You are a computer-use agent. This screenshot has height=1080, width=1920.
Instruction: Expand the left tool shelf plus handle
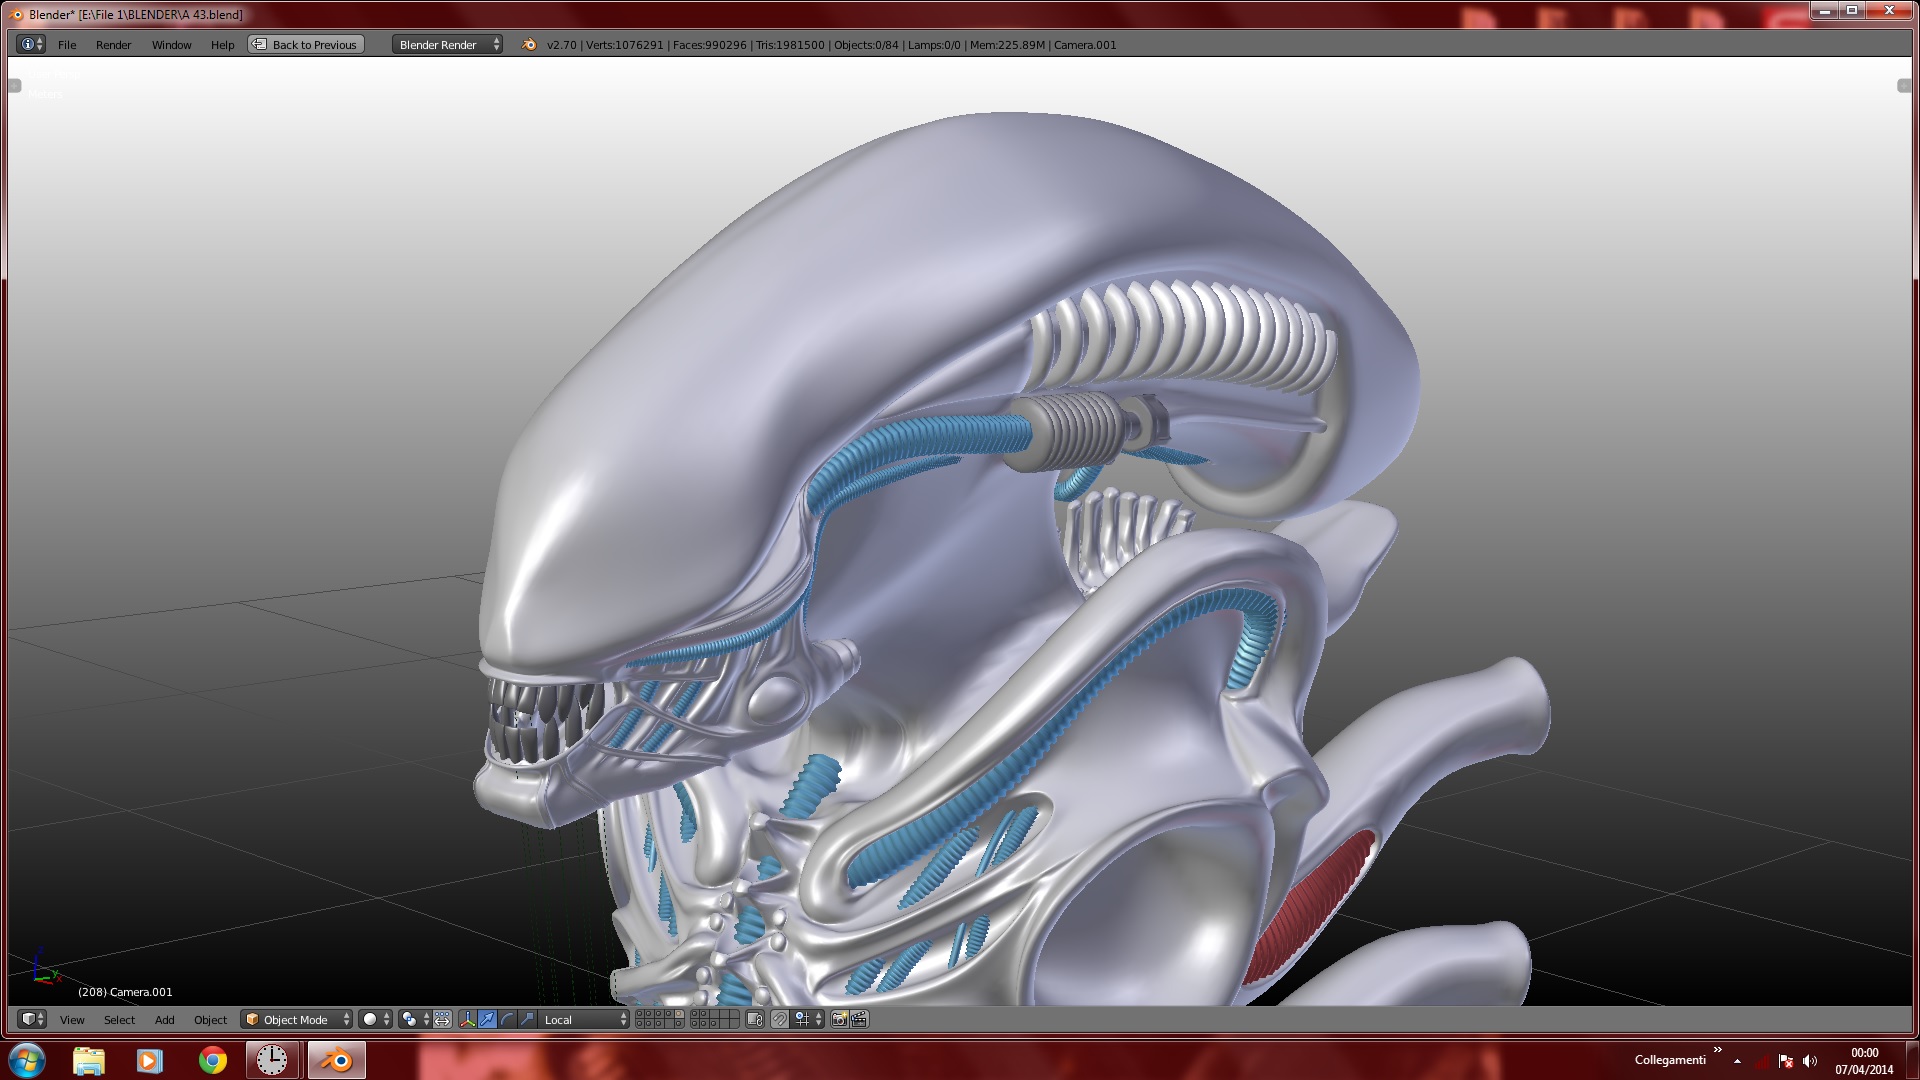(x=14, y=86)
